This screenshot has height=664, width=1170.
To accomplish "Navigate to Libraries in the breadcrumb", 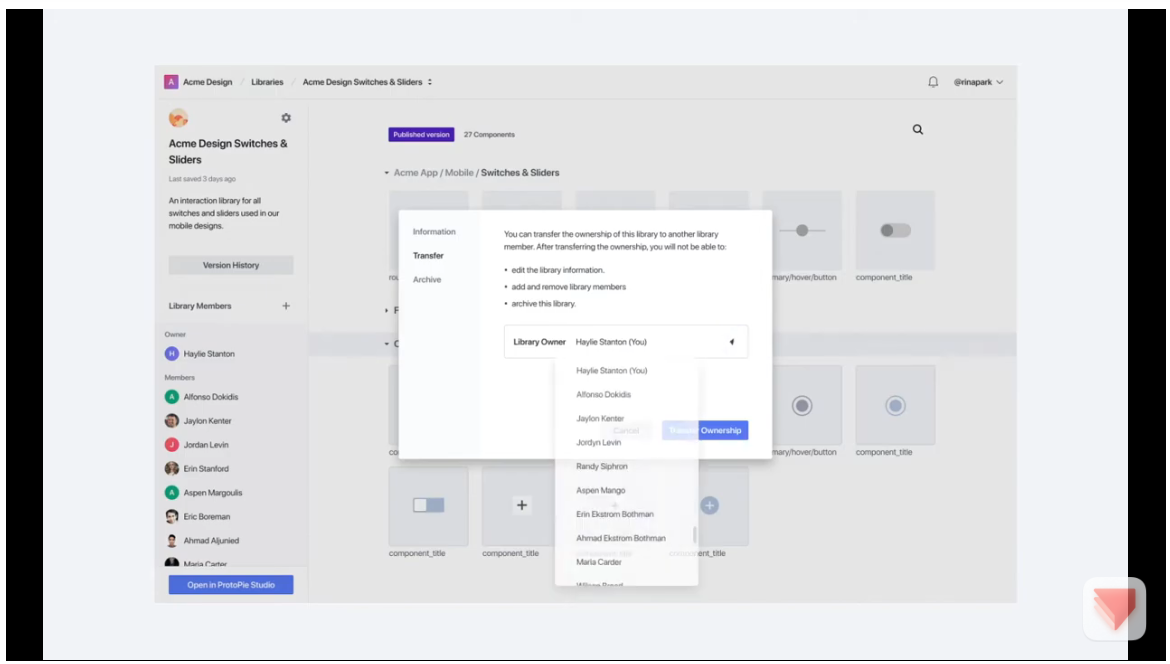I will [x=267, y=82].
